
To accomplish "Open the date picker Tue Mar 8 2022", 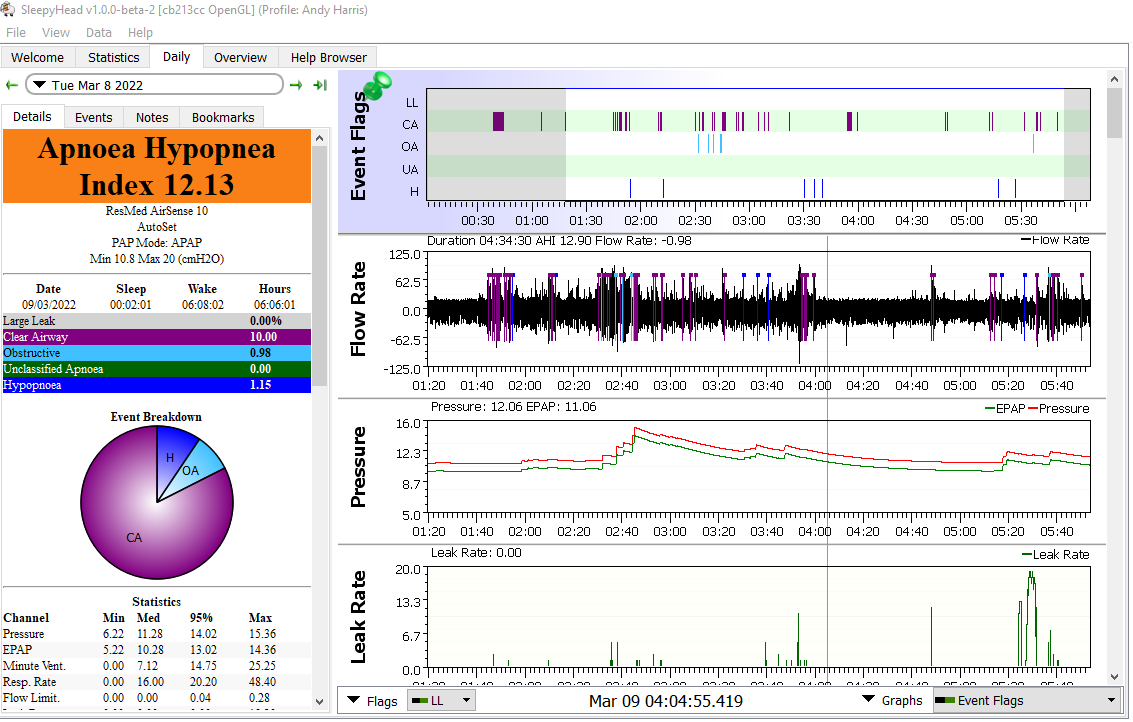I will (154, 85).
